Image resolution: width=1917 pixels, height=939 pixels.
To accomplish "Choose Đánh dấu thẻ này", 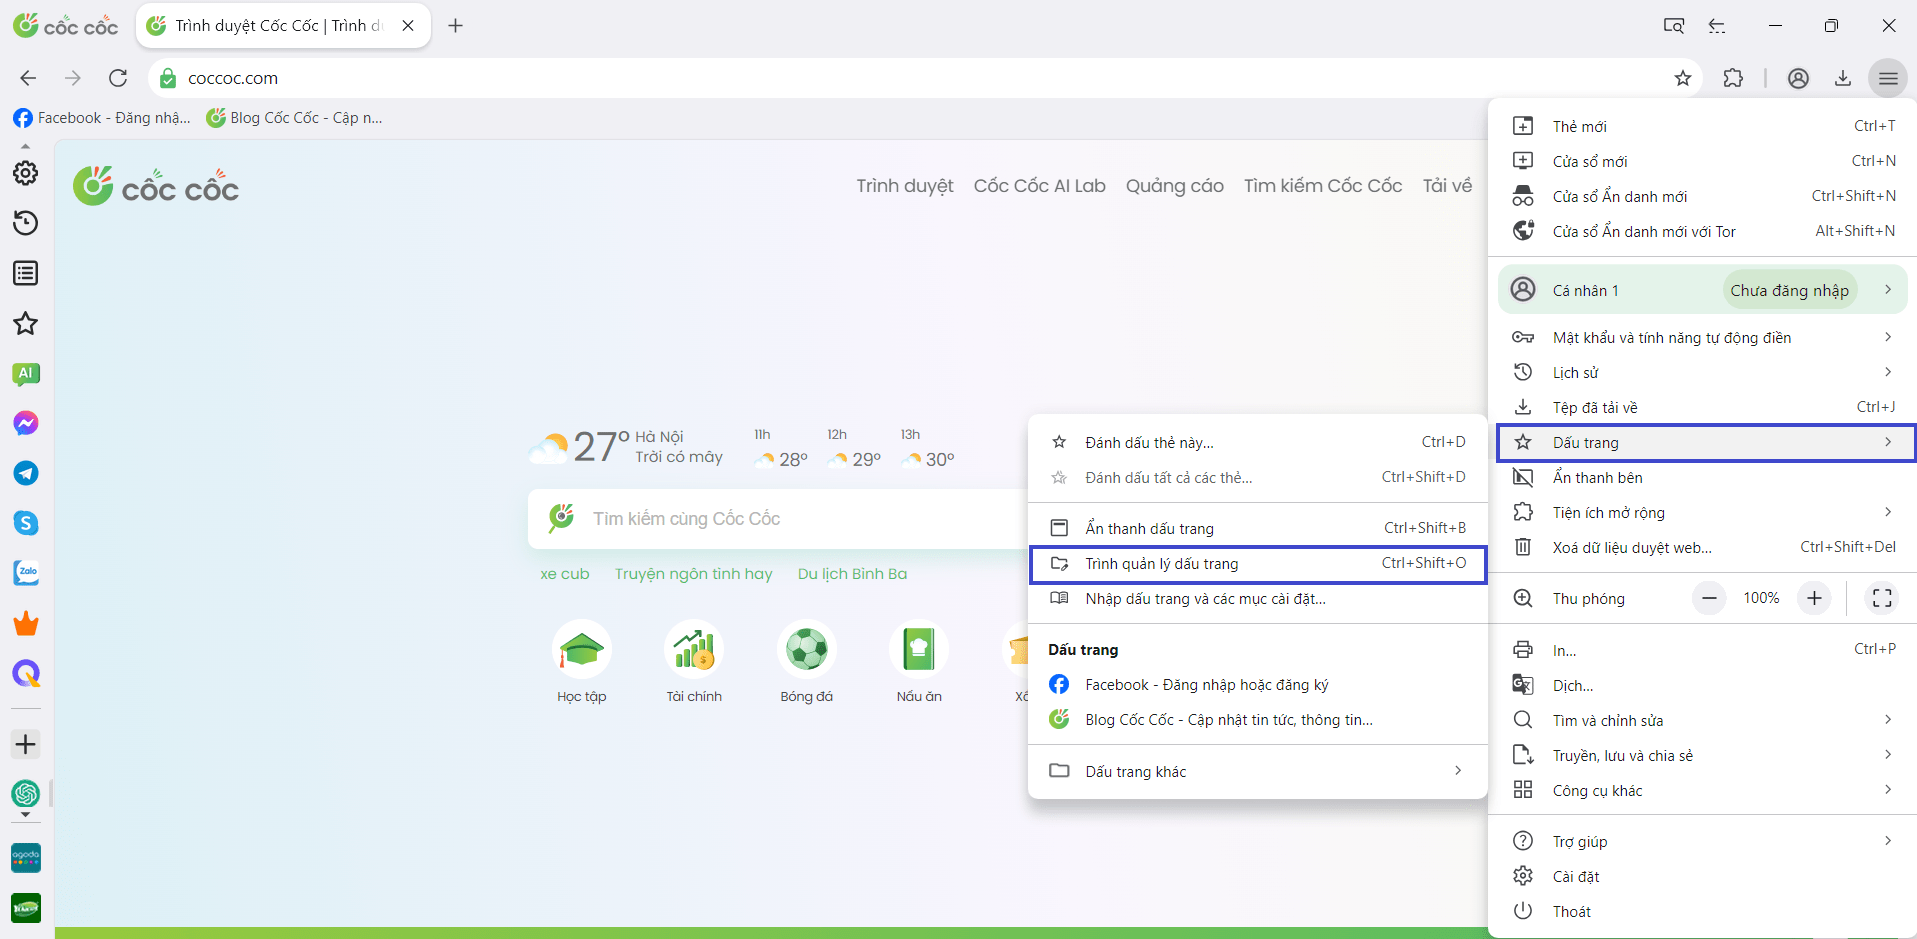I will click(x=1258, y=442).
